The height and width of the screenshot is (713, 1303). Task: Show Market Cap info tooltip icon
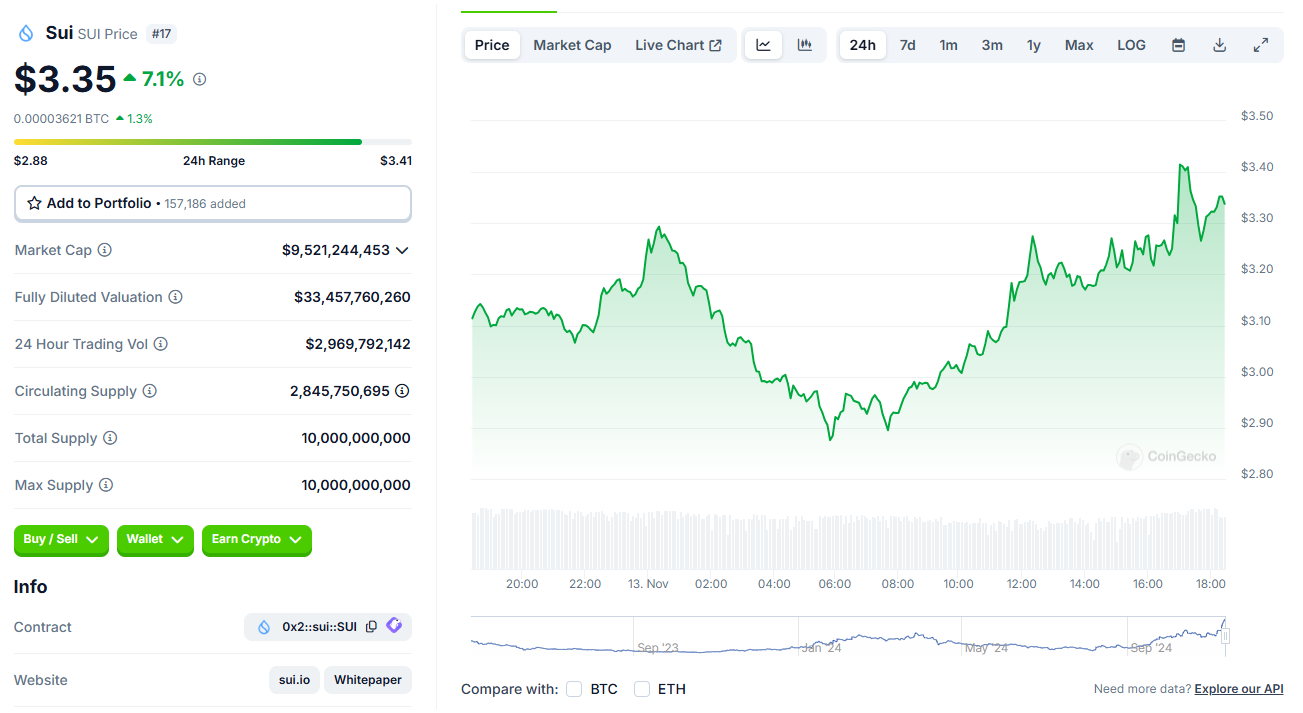click(105, 250)
